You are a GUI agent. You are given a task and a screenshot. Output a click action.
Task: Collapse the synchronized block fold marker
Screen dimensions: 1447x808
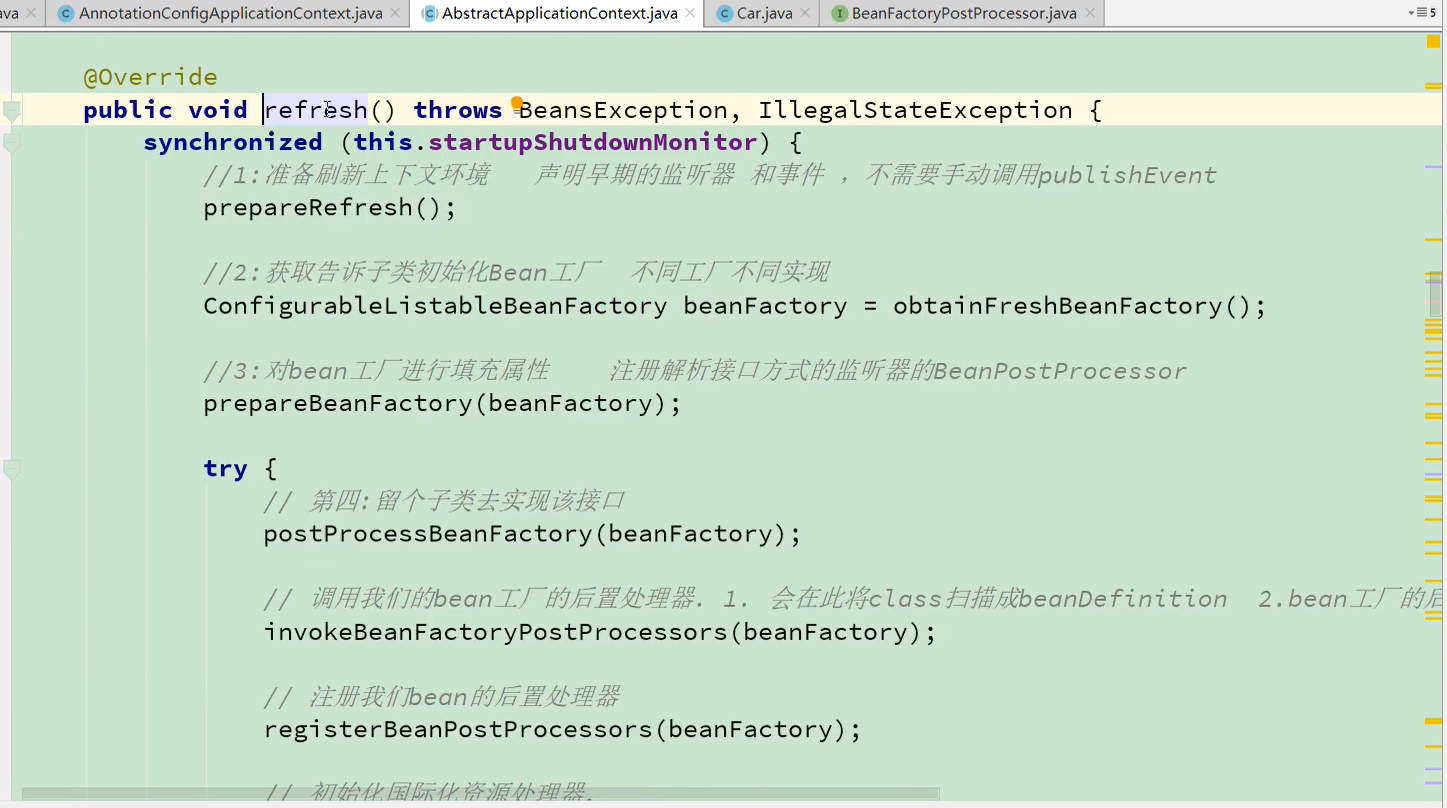(x=12, y=143)
